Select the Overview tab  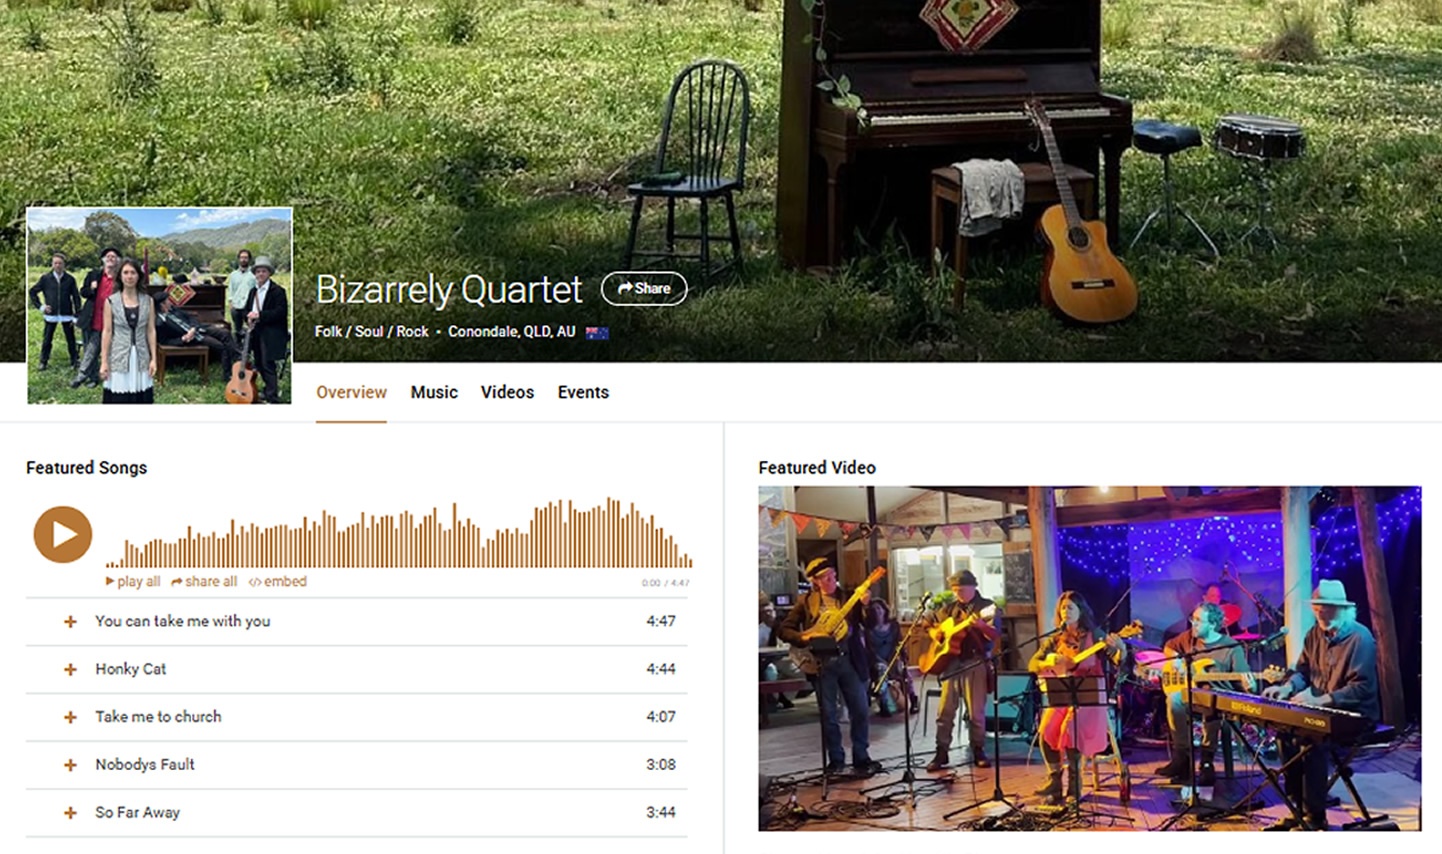tap(351, 392)
